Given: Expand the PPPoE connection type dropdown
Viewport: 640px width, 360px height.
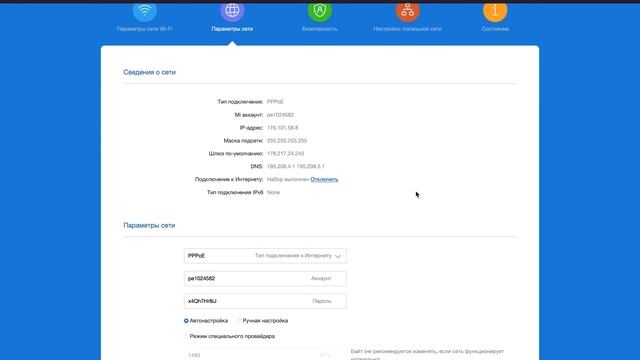Looking at the screenshot, I should tap(265, 256).
